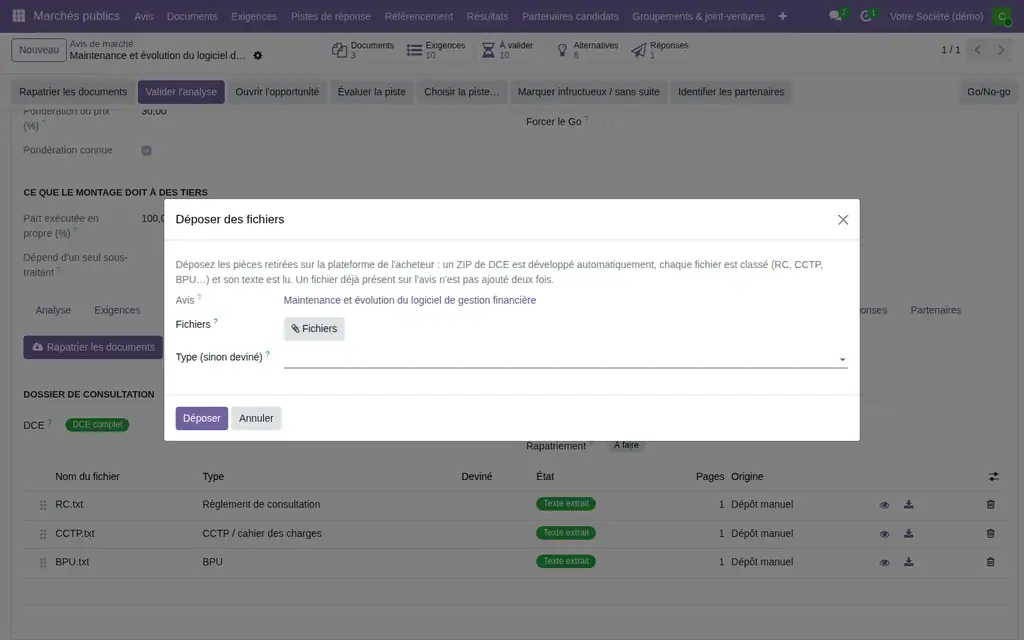Sort by Nom du fichier column header

tap(88, 477)
